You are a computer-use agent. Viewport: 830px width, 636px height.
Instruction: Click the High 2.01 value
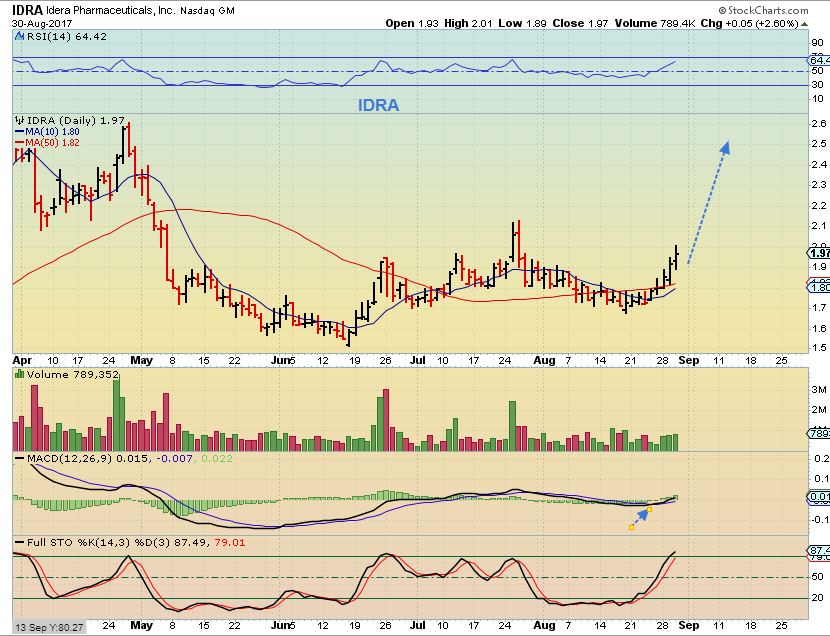[x=468, y=23]
